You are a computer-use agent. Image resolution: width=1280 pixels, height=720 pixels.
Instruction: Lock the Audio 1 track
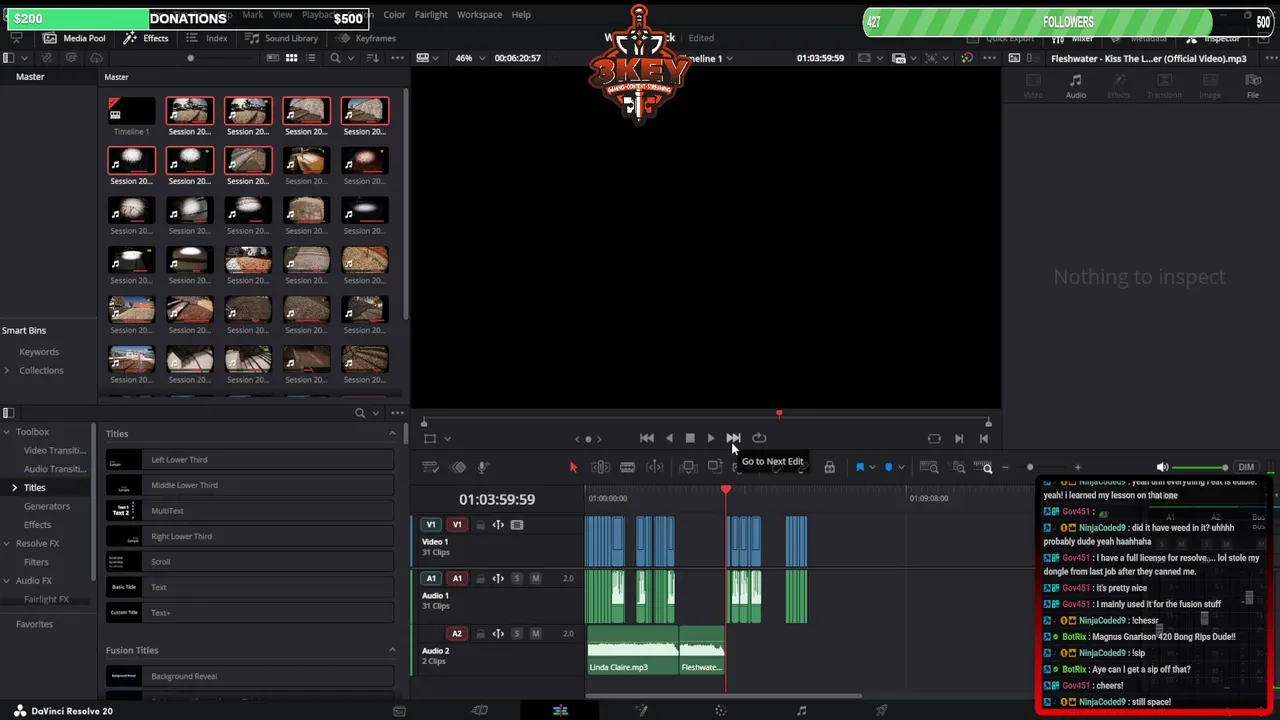(x=480, y=578)
